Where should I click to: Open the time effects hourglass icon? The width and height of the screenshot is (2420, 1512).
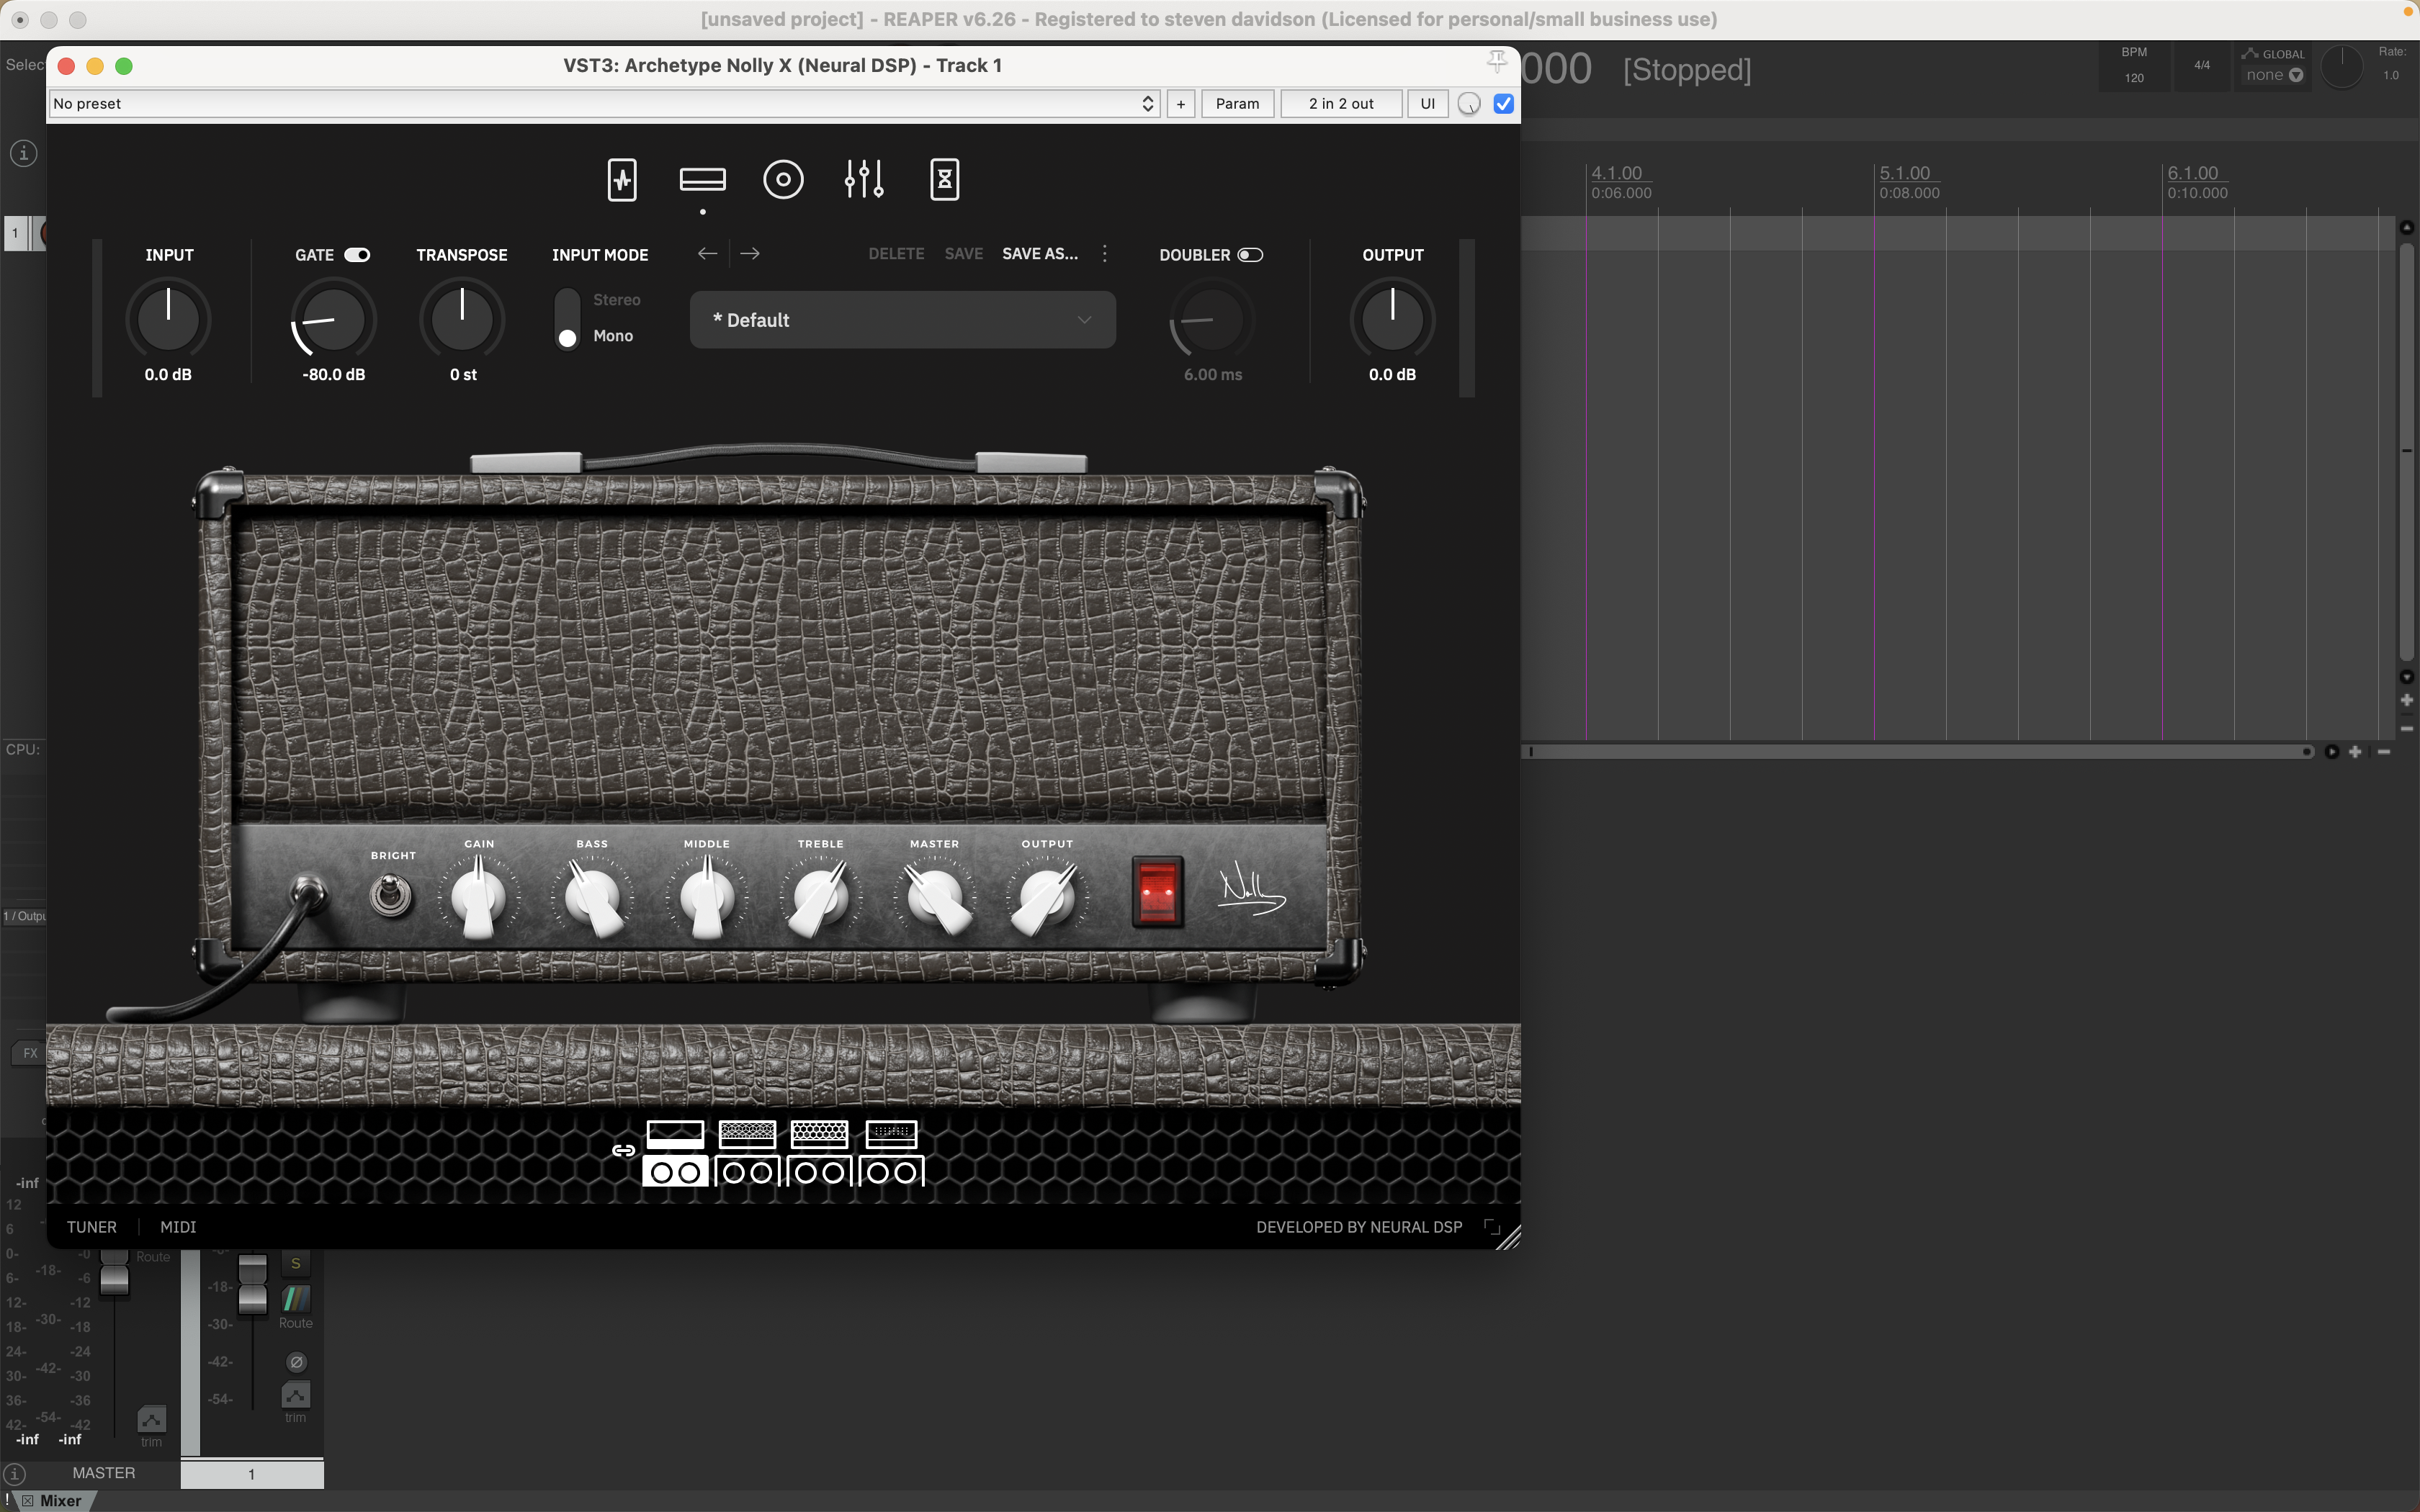pyautogui.click(x=944, y=180)
